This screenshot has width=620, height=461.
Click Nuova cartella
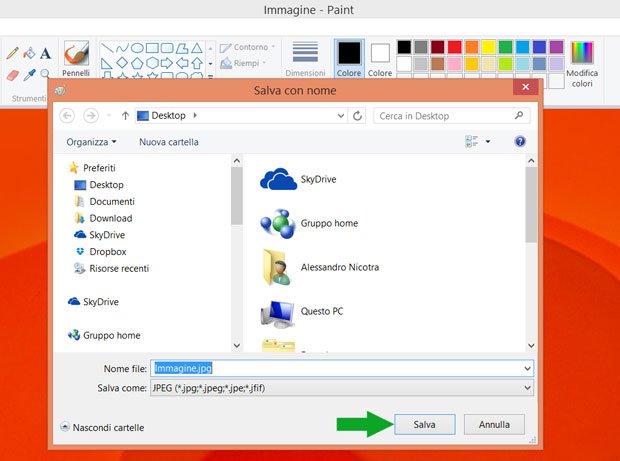tap(169, 142)
